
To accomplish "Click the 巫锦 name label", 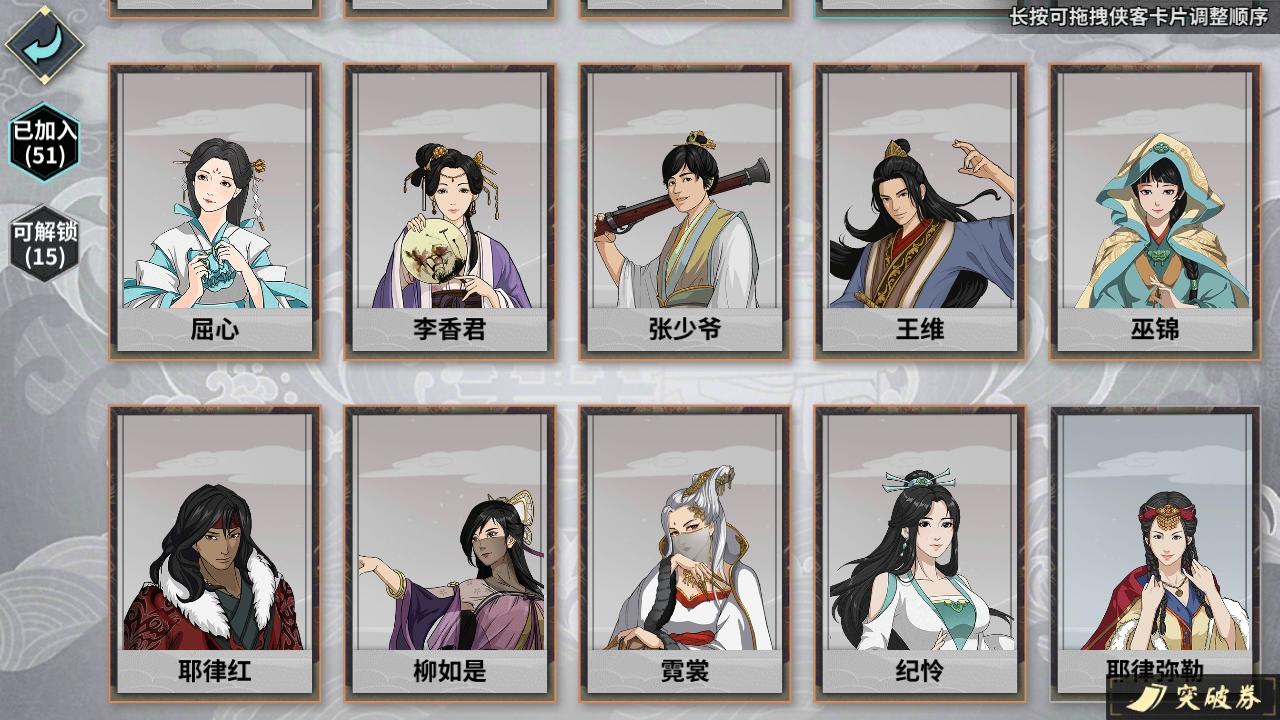I will pyautogui.click(x=1155, y=329).
